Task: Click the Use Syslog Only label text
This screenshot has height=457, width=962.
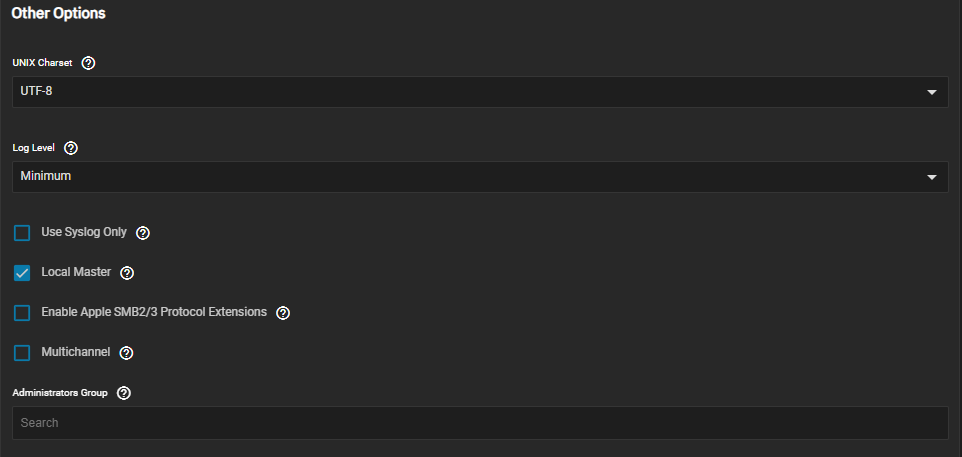Action: click(x=84, y=232)
